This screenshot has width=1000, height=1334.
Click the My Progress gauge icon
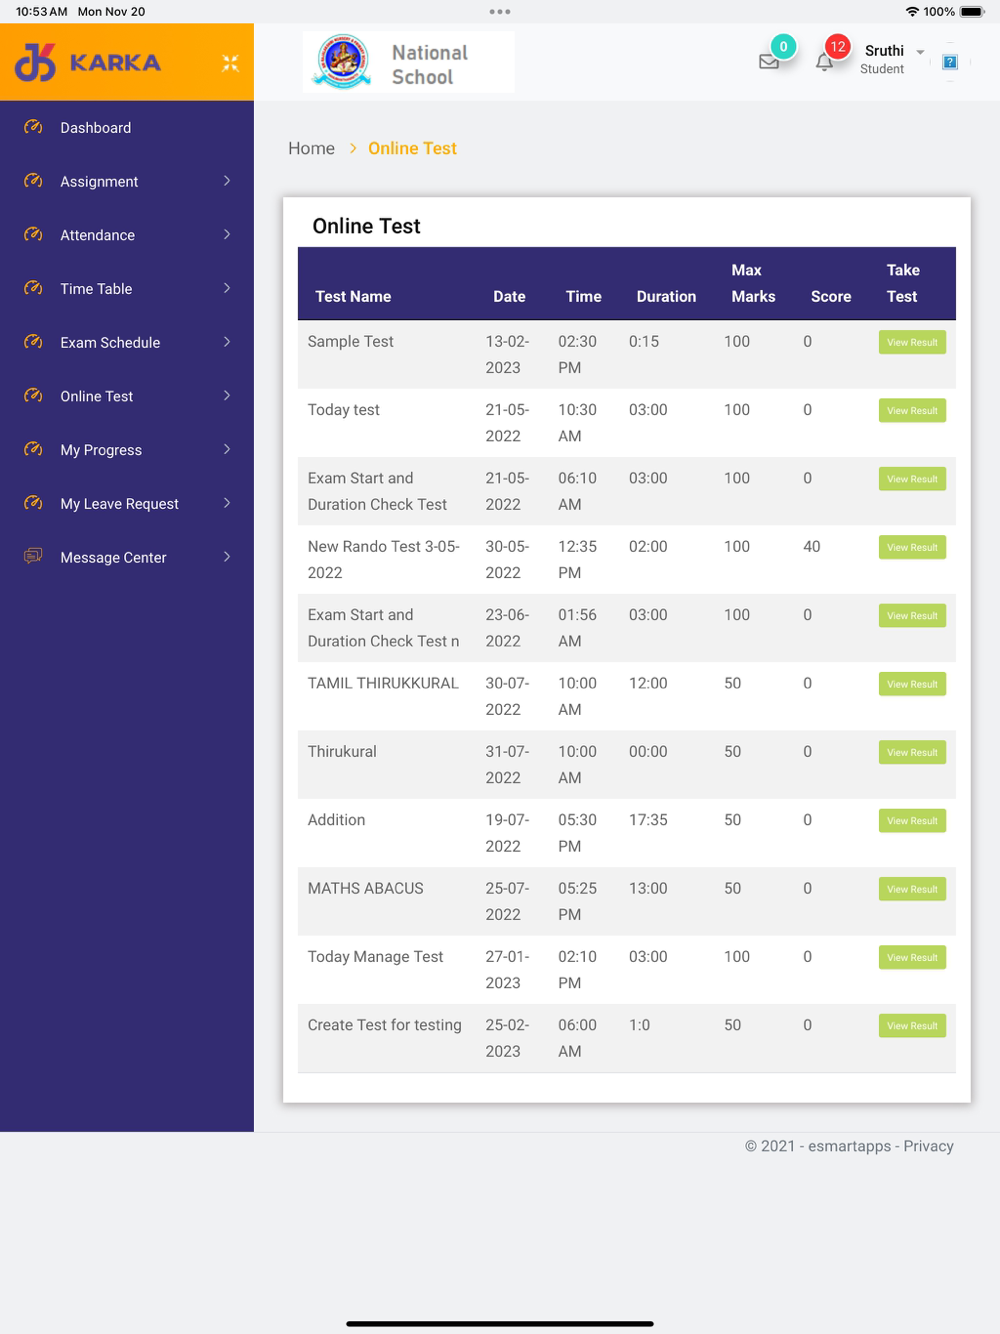(x=33, y=449)
